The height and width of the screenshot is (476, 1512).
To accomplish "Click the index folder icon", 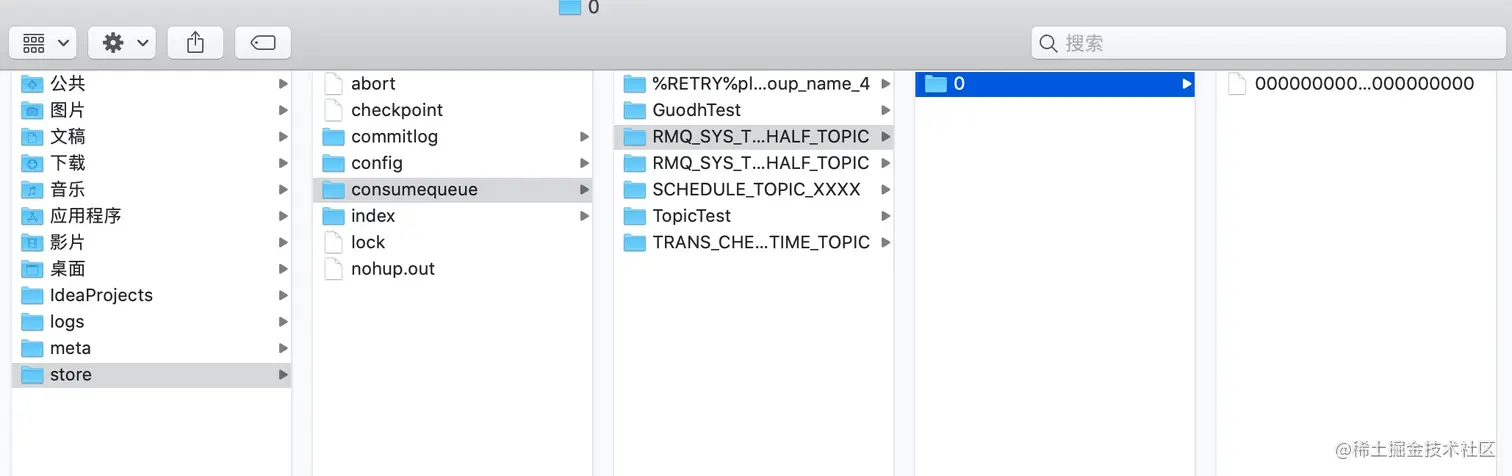I will (x=334, y=216).
